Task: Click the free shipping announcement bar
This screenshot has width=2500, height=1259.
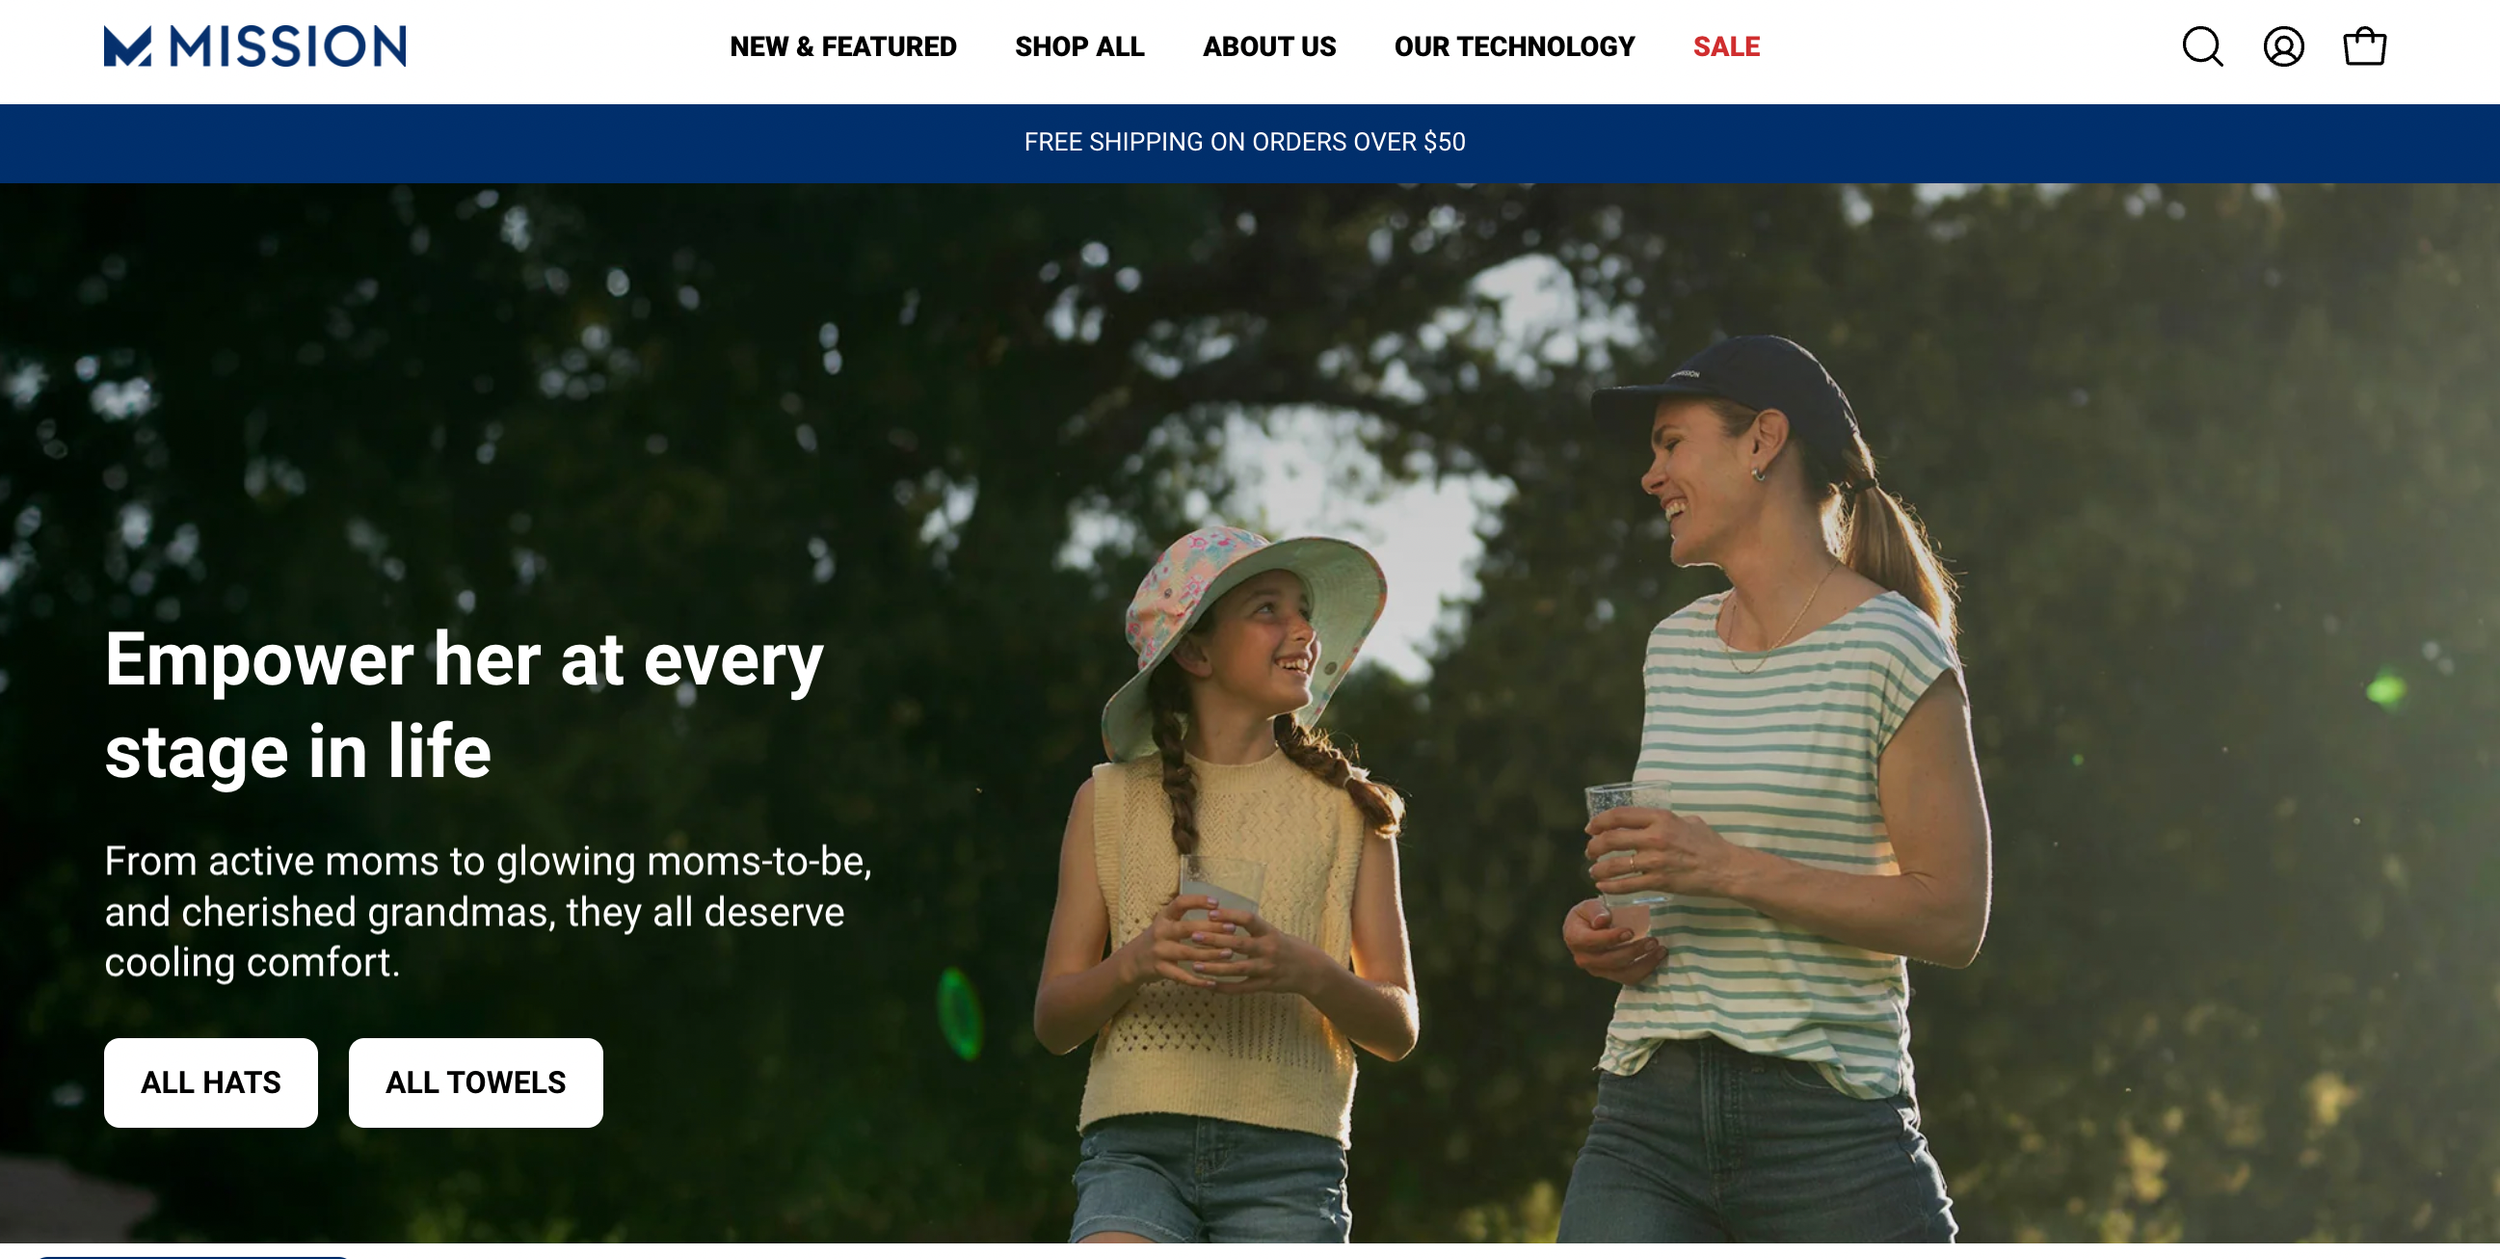Action: tap(1250, 143)
